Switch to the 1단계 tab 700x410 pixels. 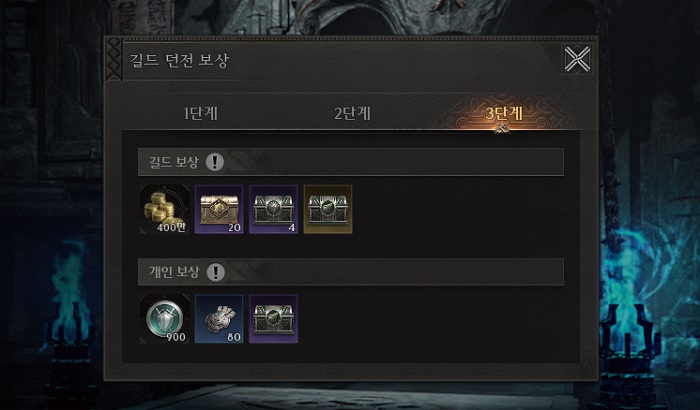[201, 113]
